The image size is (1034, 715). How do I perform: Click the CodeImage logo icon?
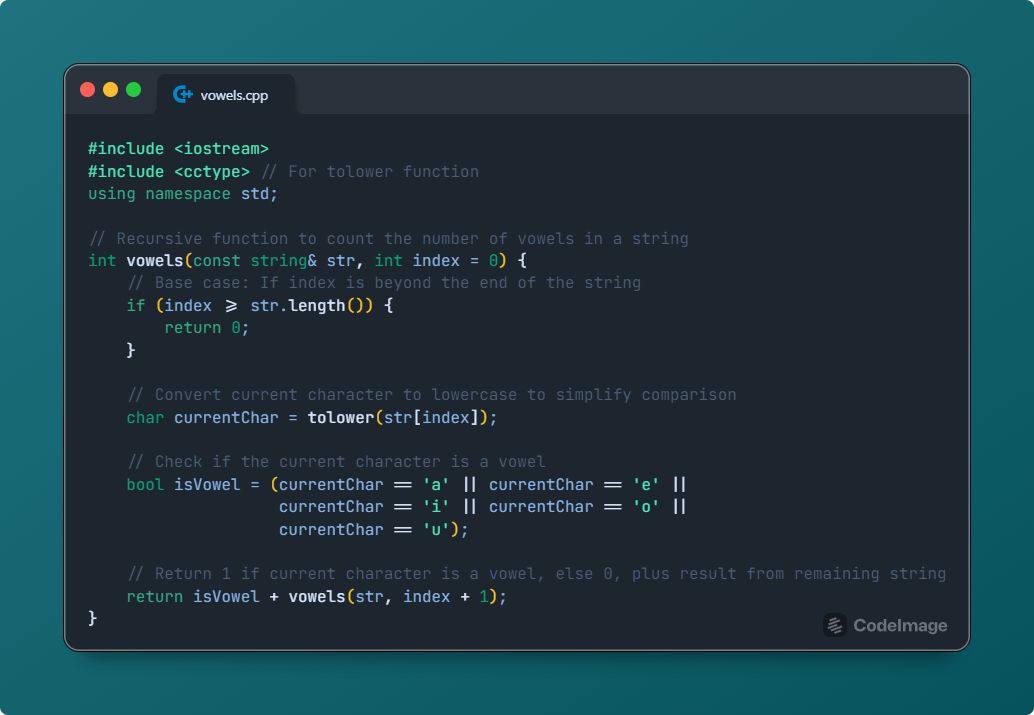click(x=835, y=625)
